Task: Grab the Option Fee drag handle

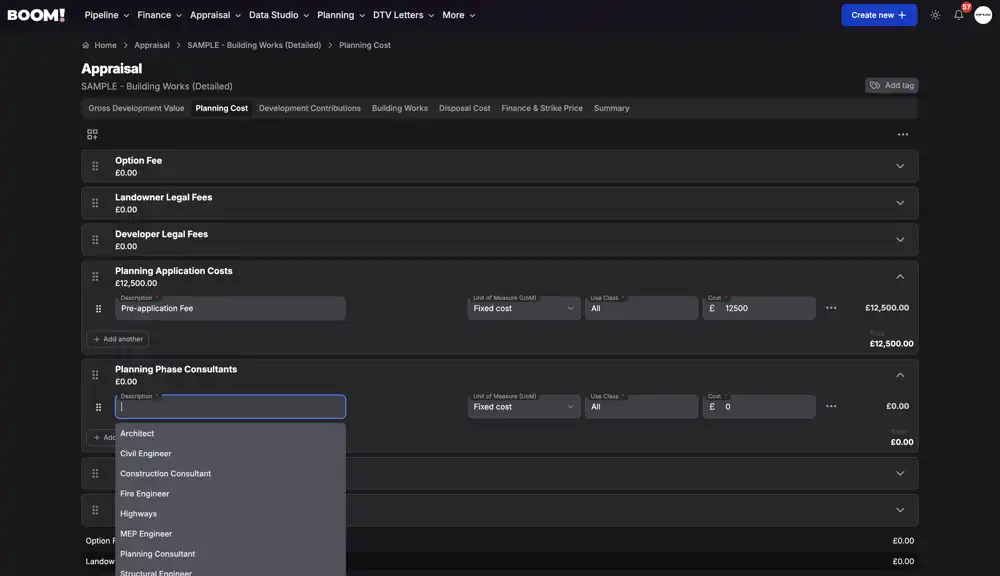Action: coord(95,166)
